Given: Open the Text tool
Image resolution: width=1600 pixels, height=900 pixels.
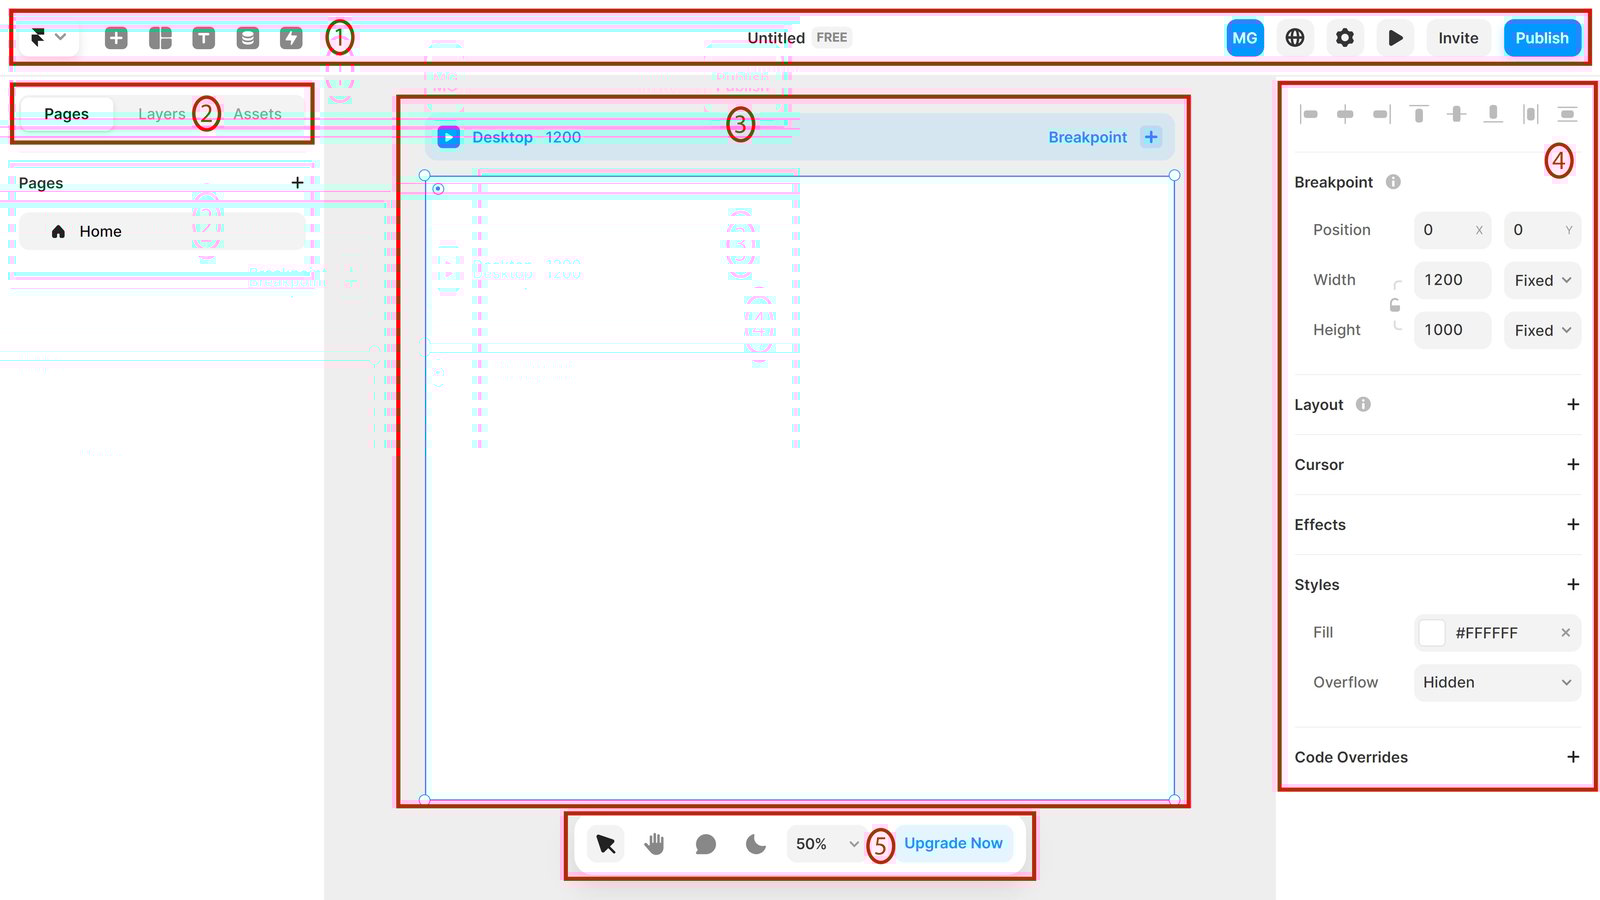Looking at the screenshot, I should pos(203,37).
